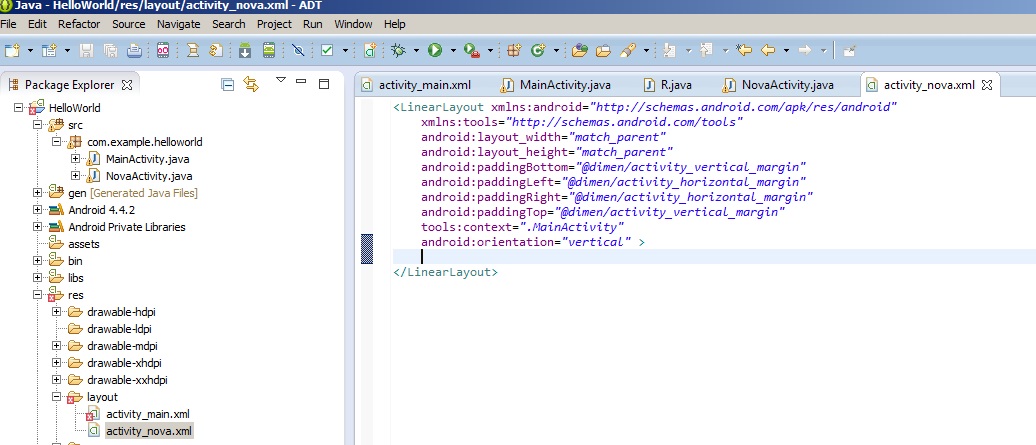Click the second New file toolbar icon
Image resolution: width=1036 pixels, height=445 pixels.
point(50,50)
